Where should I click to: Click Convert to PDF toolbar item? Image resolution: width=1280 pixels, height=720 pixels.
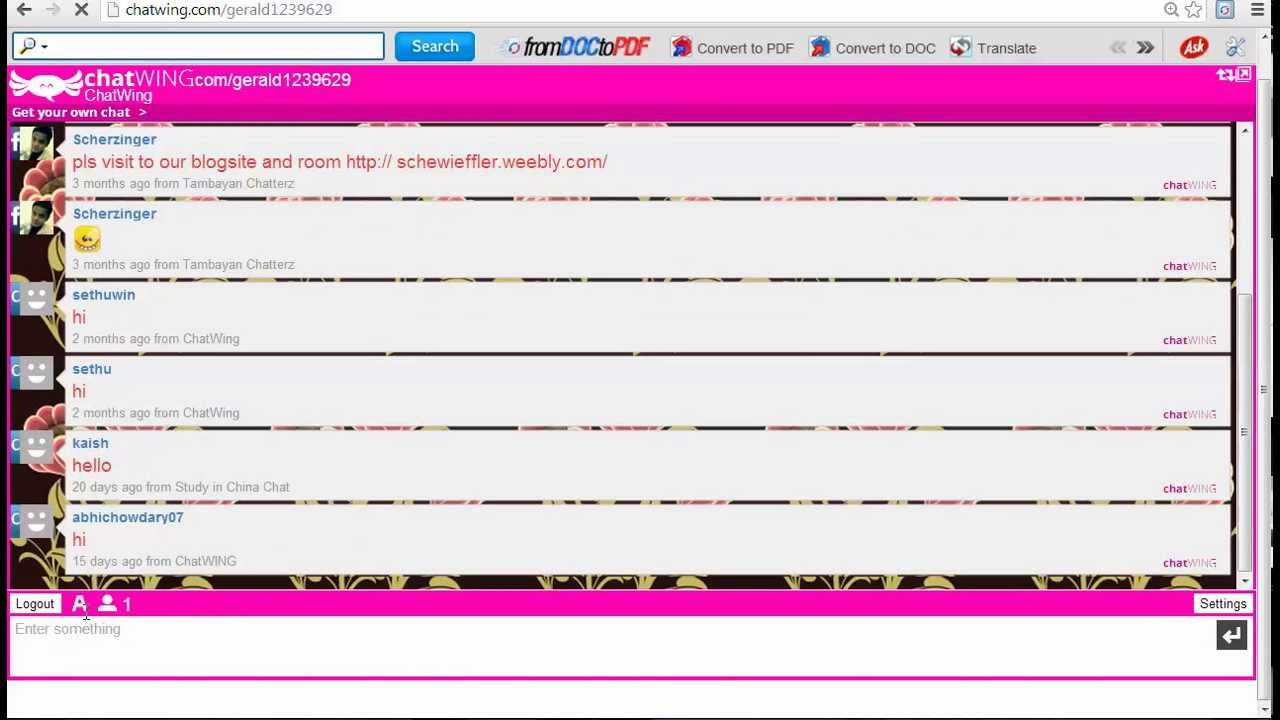(x=733, y=48)
